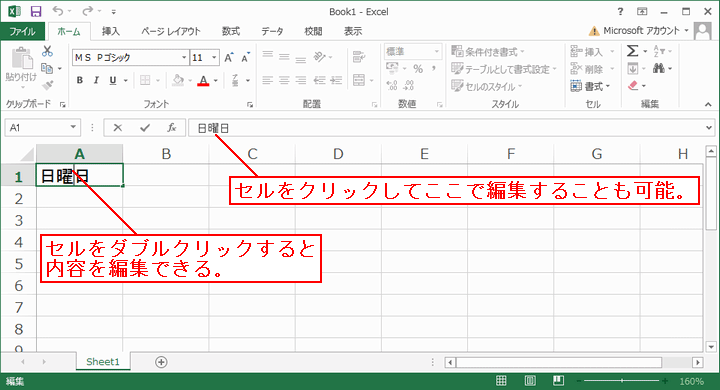Open the ファイル menu
The width and height of the screenshot is (720, 390).
22,31
